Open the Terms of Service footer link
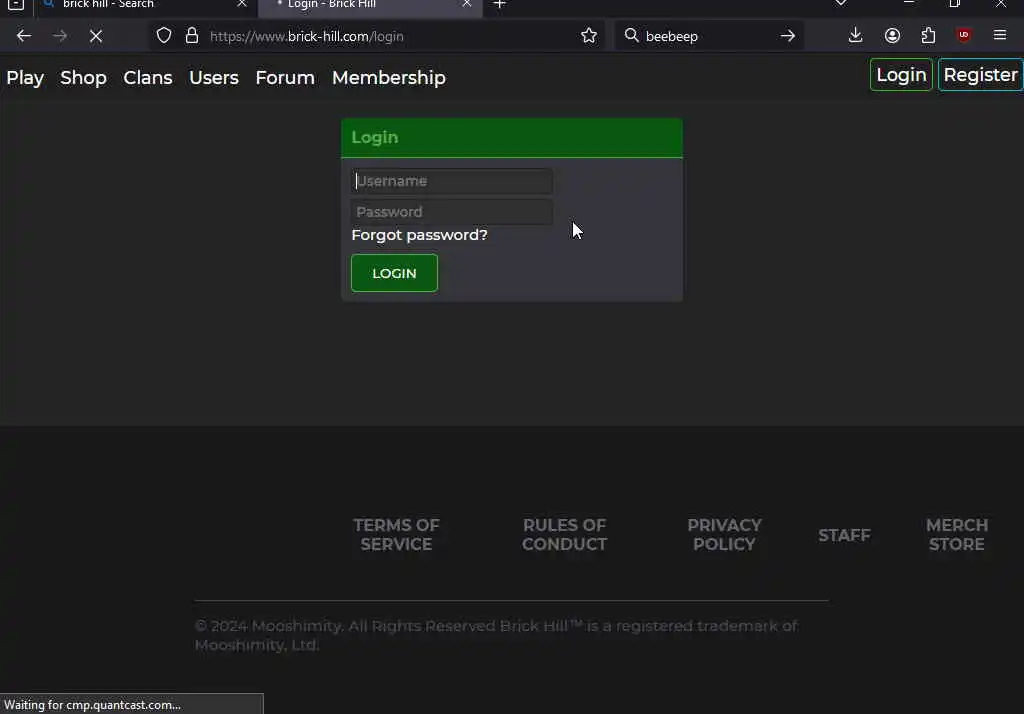 [x=396, y=534]
